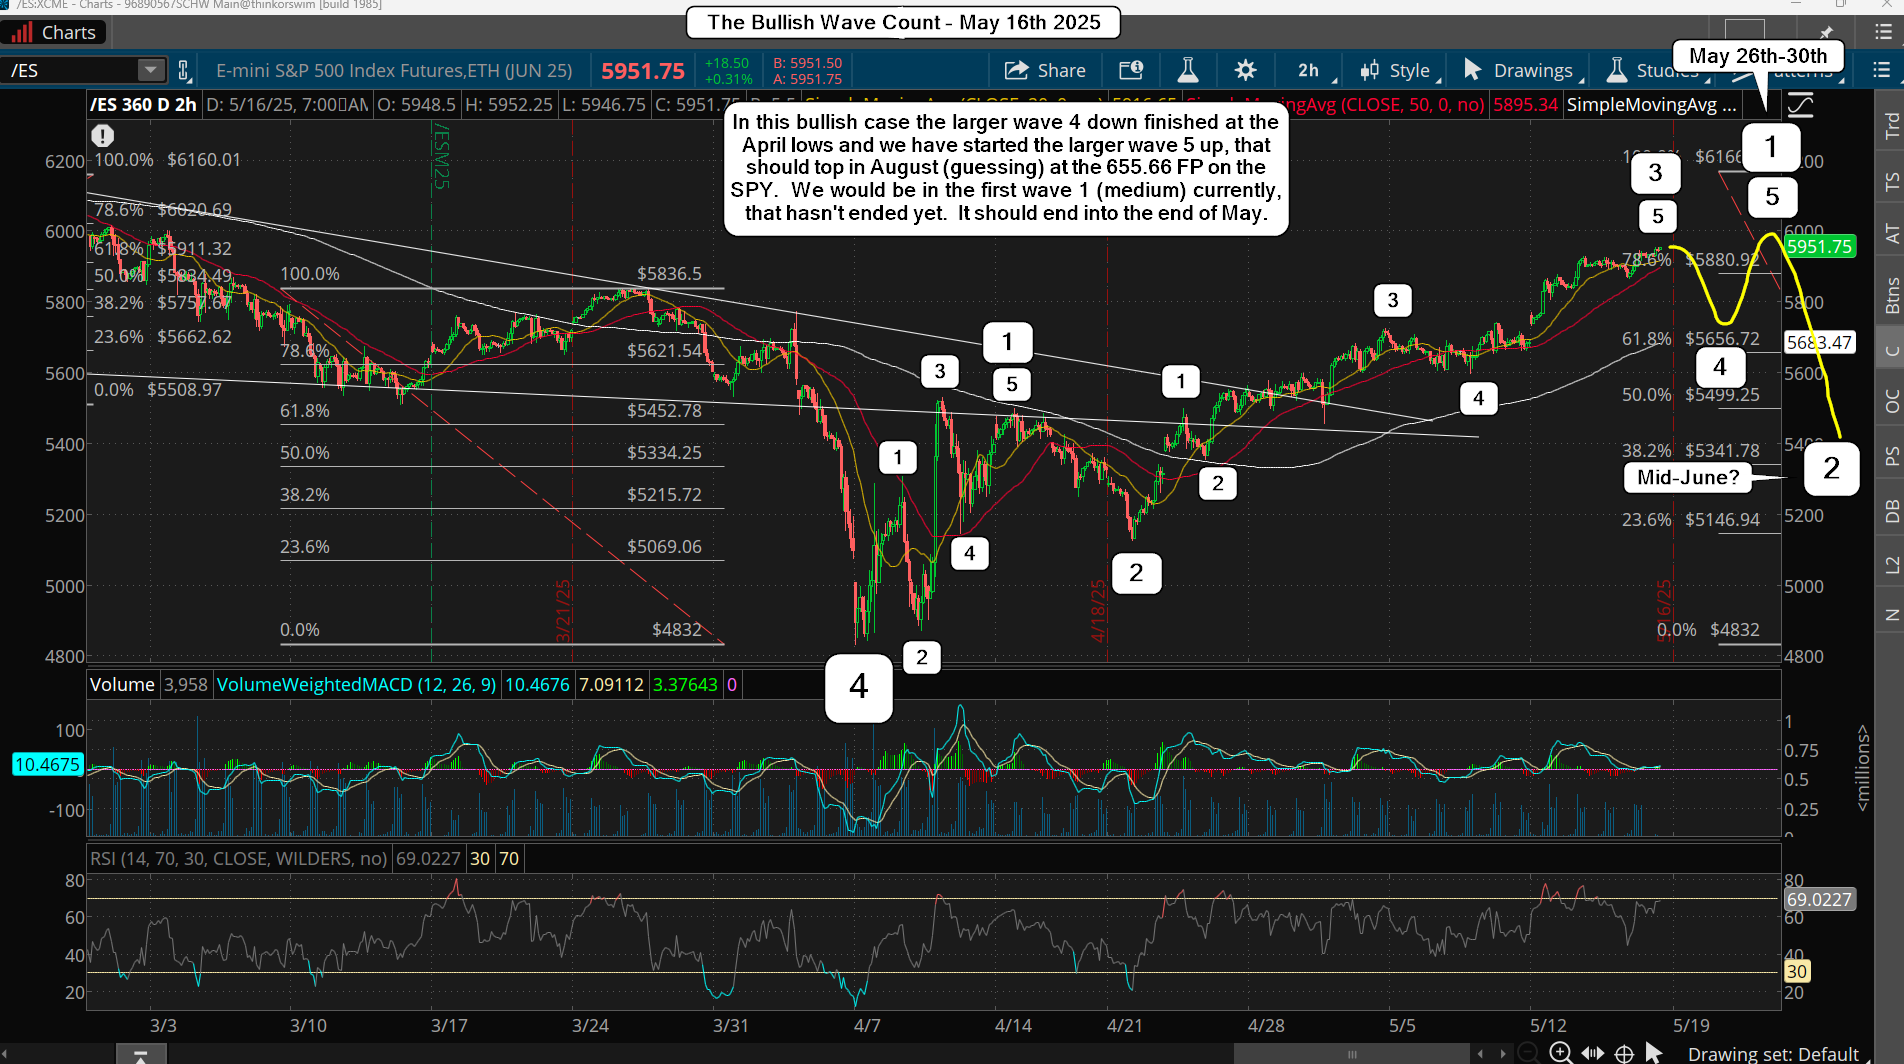Viewport: 1904px width, 1064px height.
Task: Click the chart curve mode icon
Action: (x=1801, y=104)
